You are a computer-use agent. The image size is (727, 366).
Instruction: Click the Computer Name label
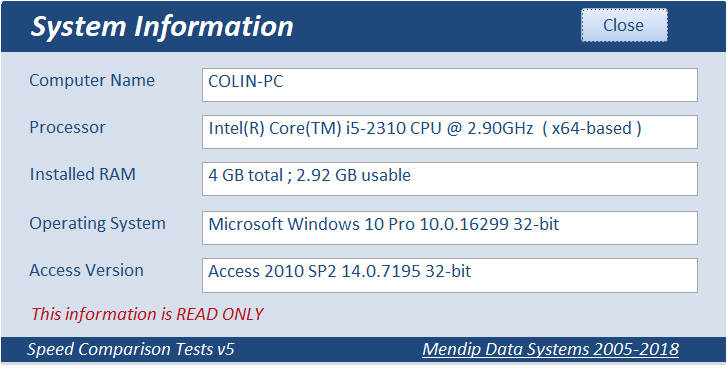click(92, 80)
